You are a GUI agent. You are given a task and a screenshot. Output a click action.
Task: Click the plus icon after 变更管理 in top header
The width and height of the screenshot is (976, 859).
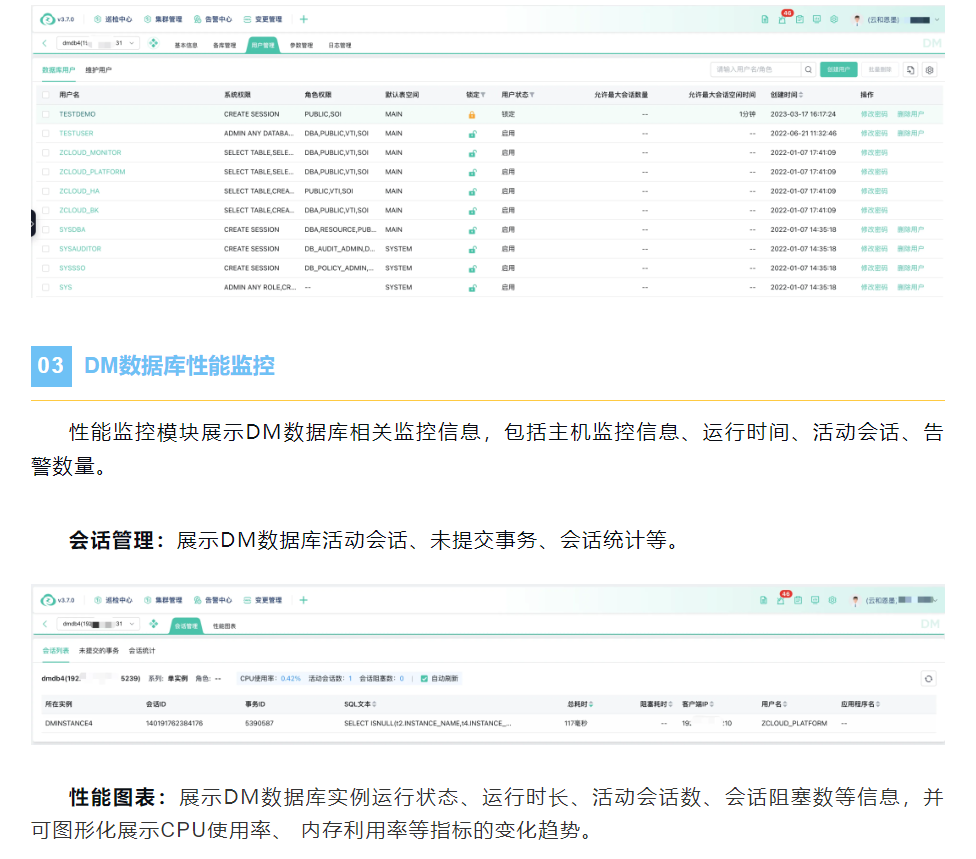304,19
